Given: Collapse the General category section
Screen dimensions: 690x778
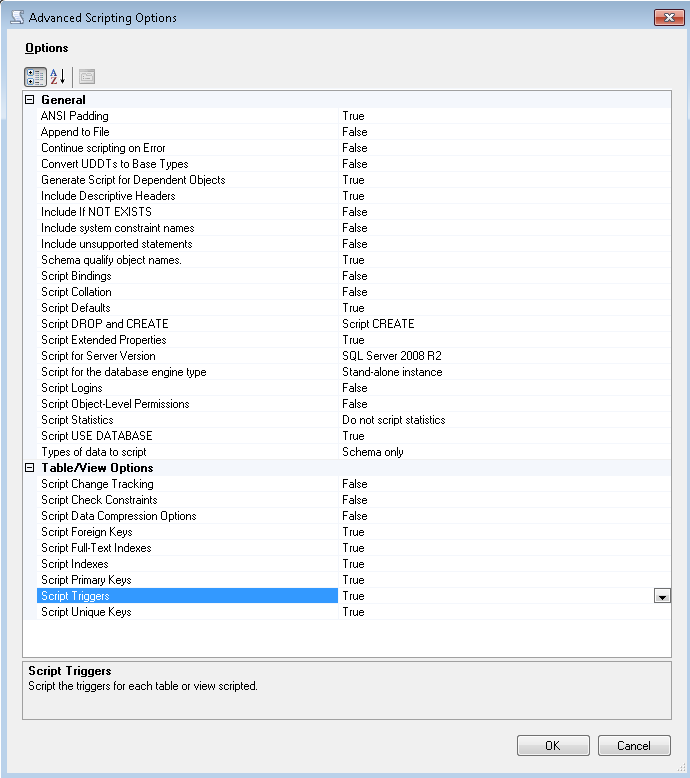Looking at the screenshot, I should point(30,100).
